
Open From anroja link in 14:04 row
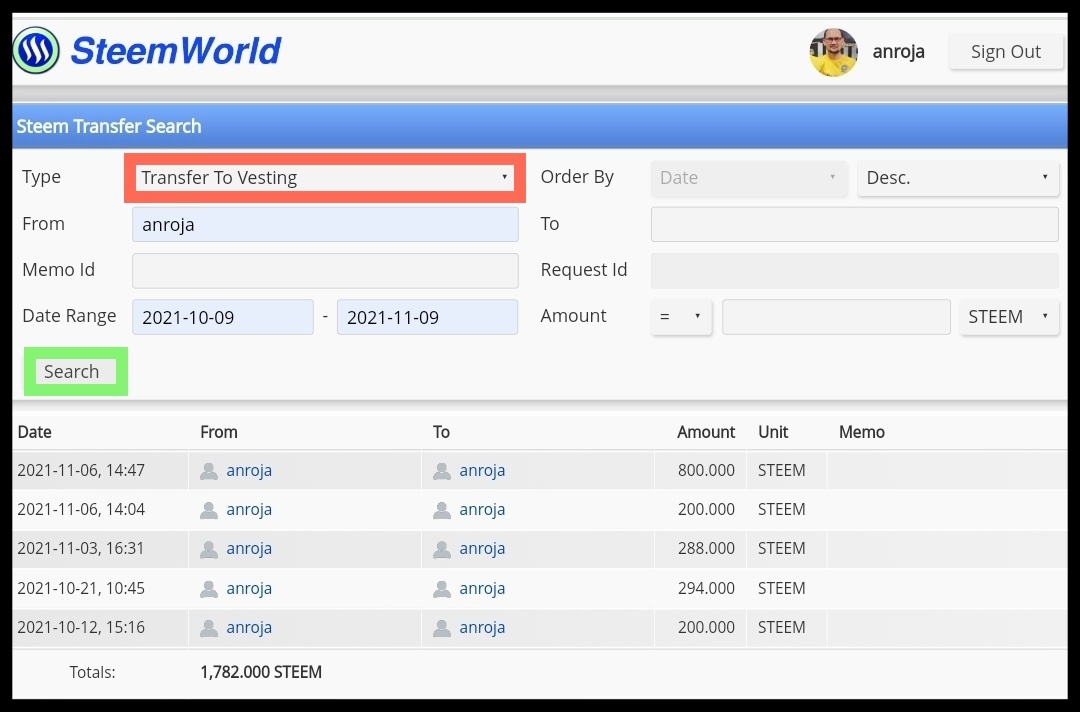[249, 510]
